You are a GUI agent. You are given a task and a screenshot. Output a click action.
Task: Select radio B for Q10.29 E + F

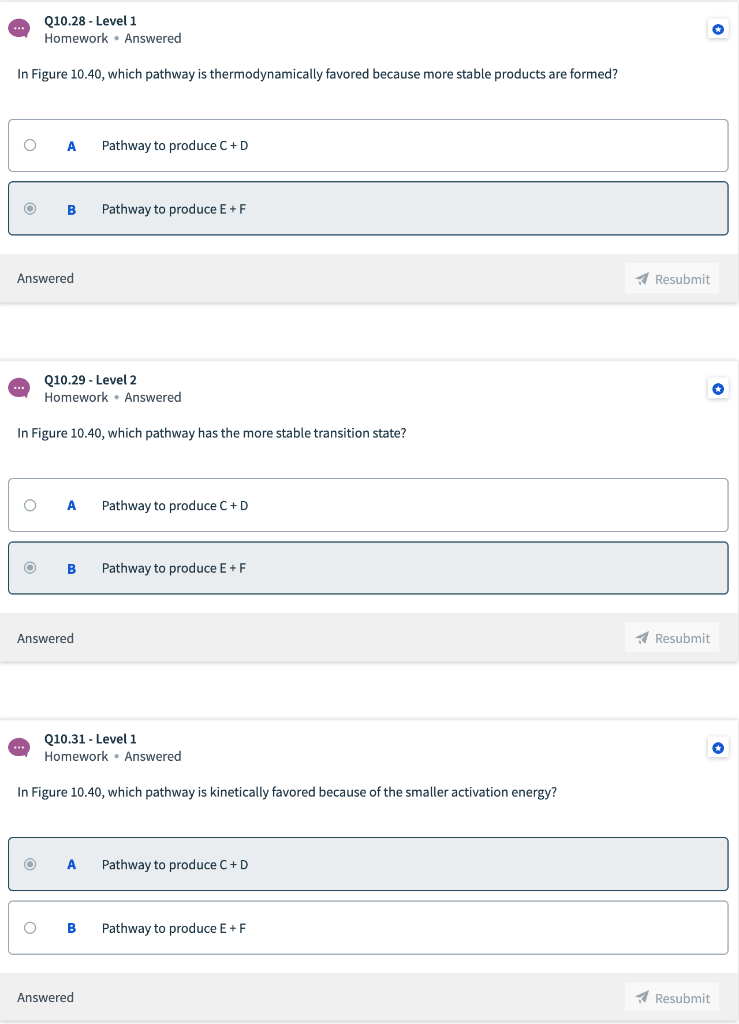pos(30,568)
